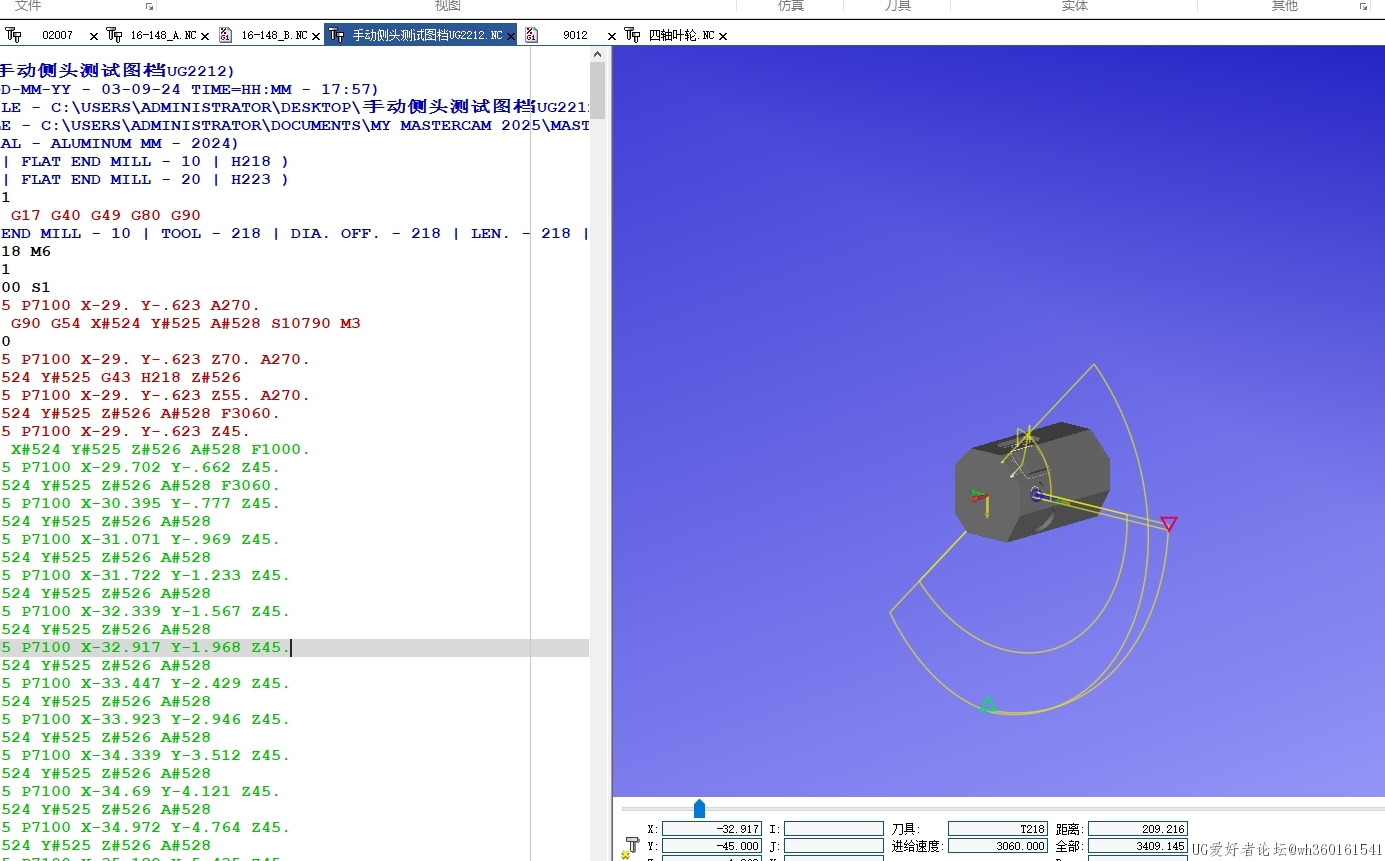Close the 手动侧头测试图档UG2212.NC tab
The width and height of the screenshot is (1385, 861).
tap(510, 36)
